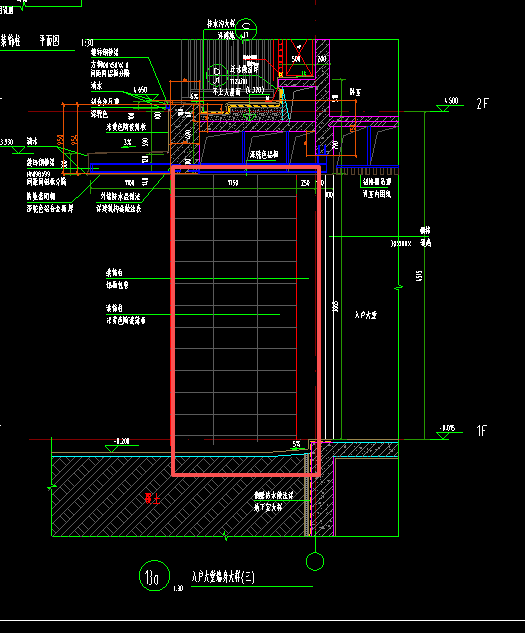525x633 pixels.
Task: Click the 地下室大样 annotation
Action: (x=268, y=507)
